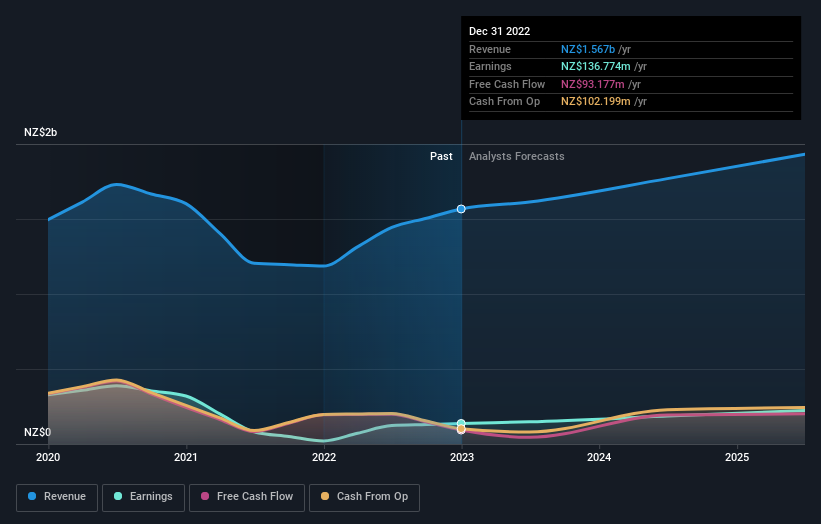The width and height of the screenshot is (821, 524).
Task: Click the NZ$0 y-axis label
Action: tap(38, 432)
